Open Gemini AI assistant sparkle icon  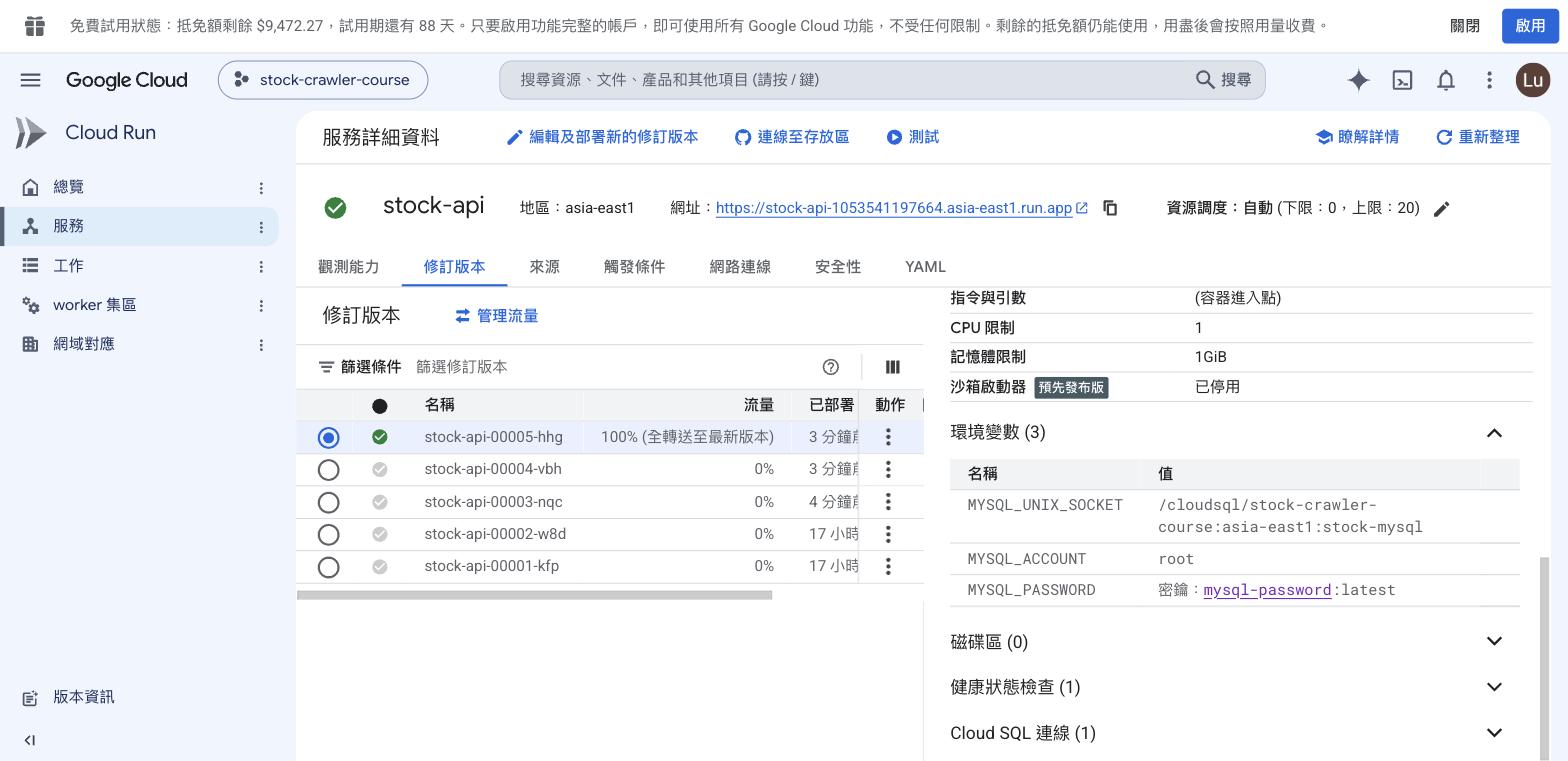[1358, 80]
